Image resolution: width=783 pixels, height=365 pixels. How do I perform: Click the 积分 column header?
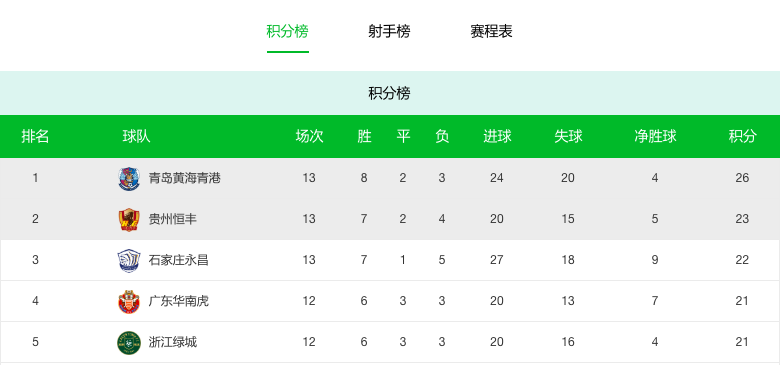pyautogui.click(x=743, y=136)
